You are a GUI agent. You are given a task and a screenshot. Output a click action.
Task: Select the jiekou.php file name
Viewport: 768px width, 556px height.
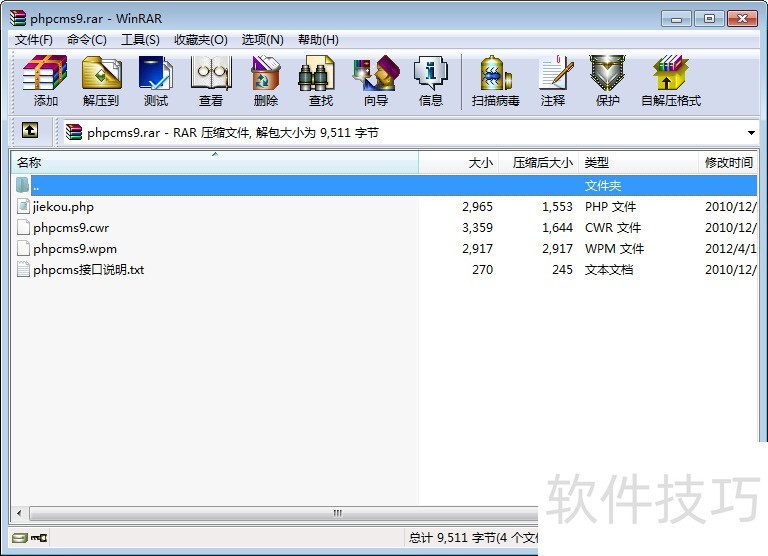pyautogui.click(x=64, y=207)
